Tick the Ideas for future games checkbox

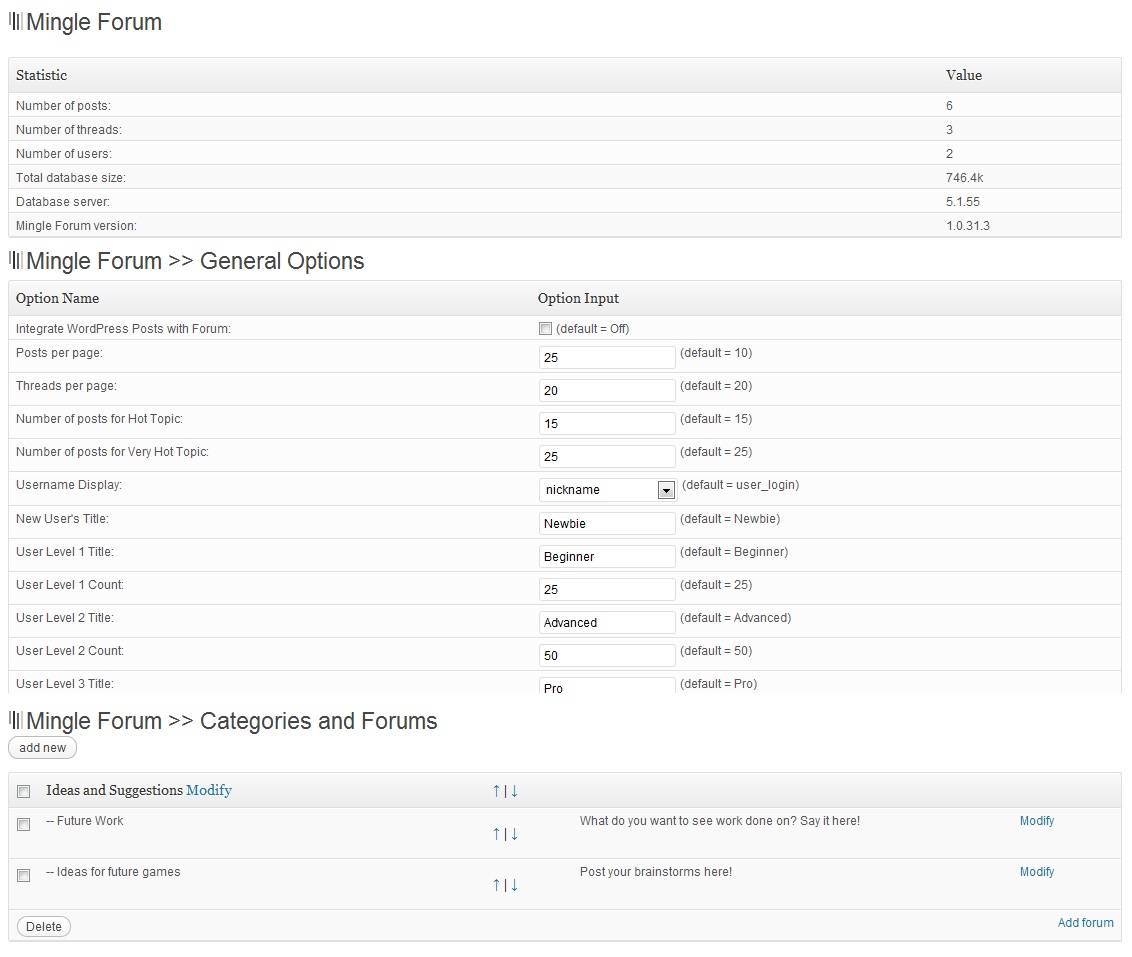24,876
